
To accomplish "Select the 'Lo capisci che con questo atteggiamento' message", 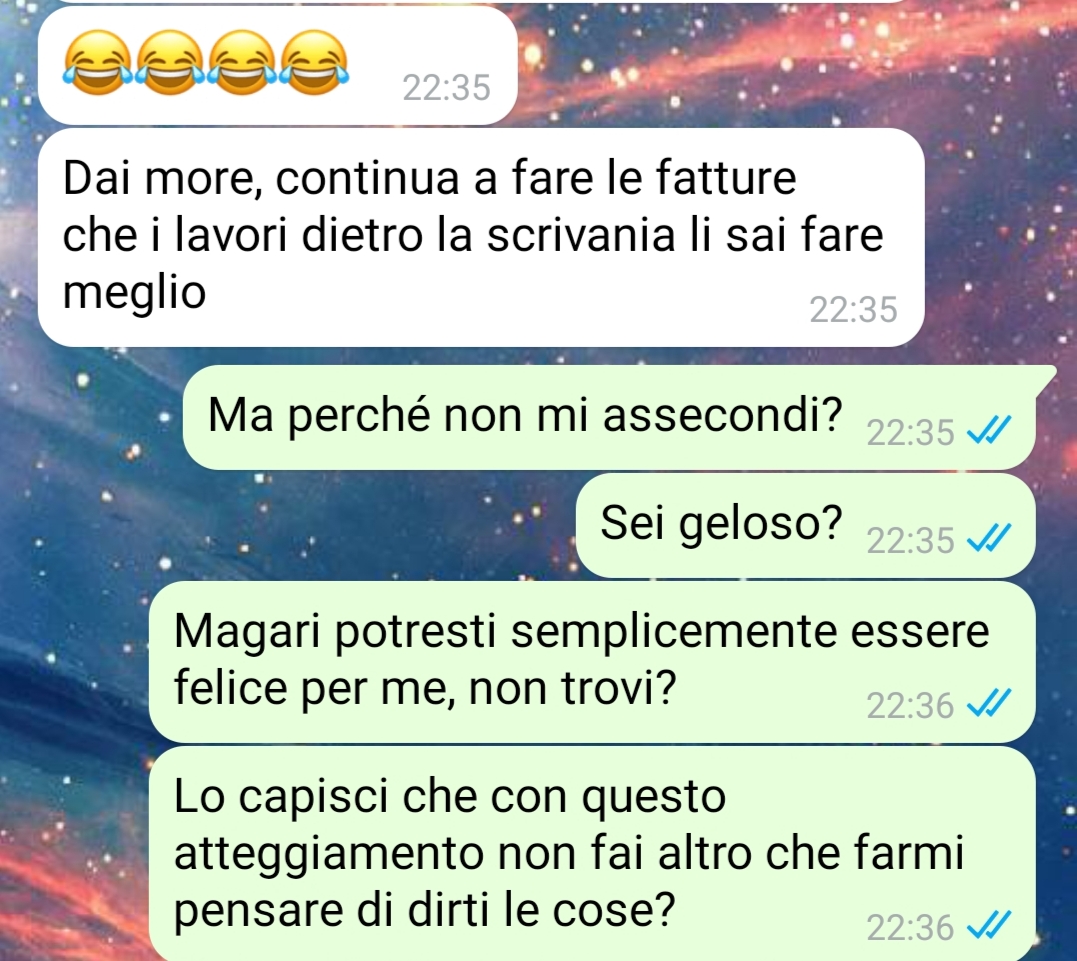I will (592, 854).
